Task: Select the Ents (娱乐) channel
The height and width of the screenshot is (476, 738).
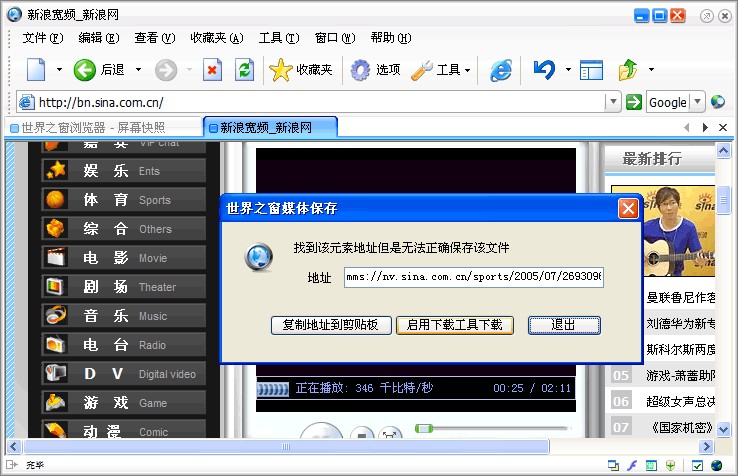Action: (124, 171)
